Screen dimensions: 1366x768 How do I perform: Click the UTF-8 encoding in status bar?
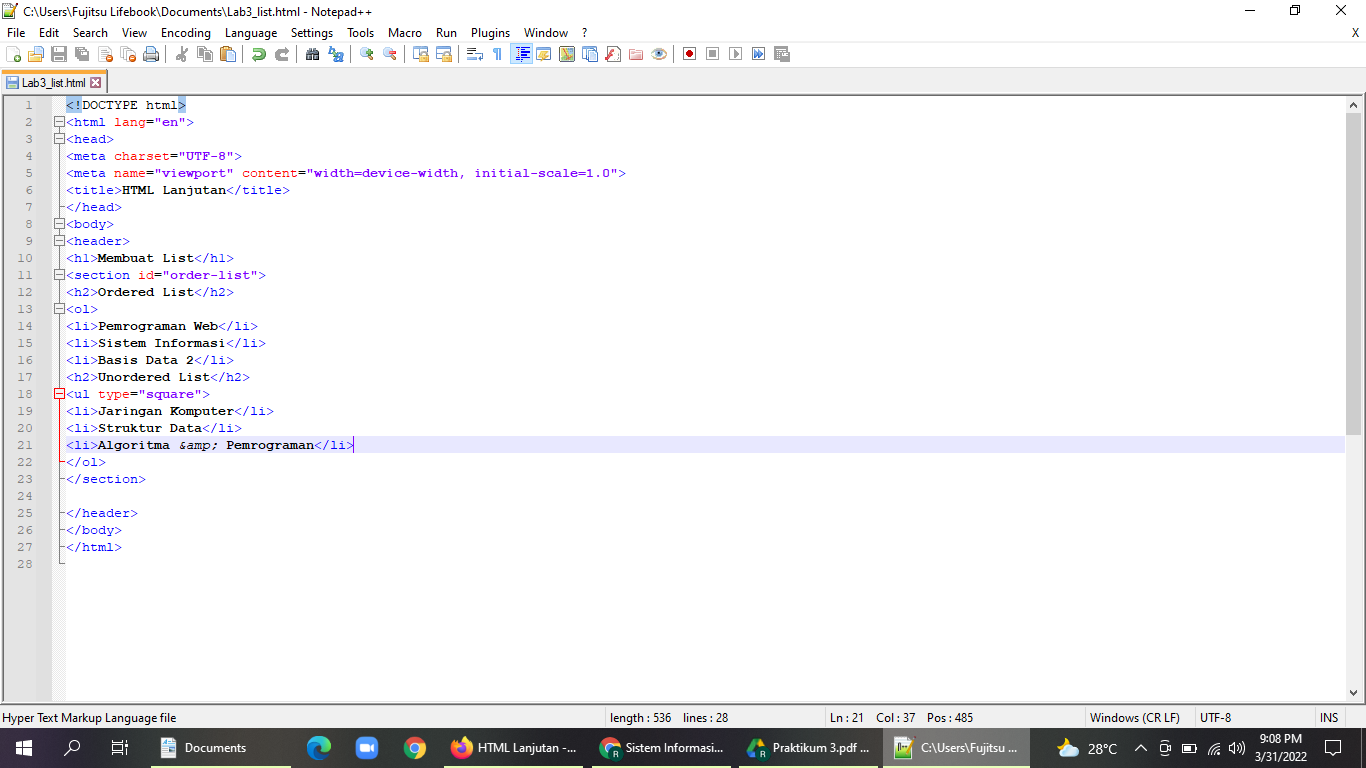(1216, 718)
